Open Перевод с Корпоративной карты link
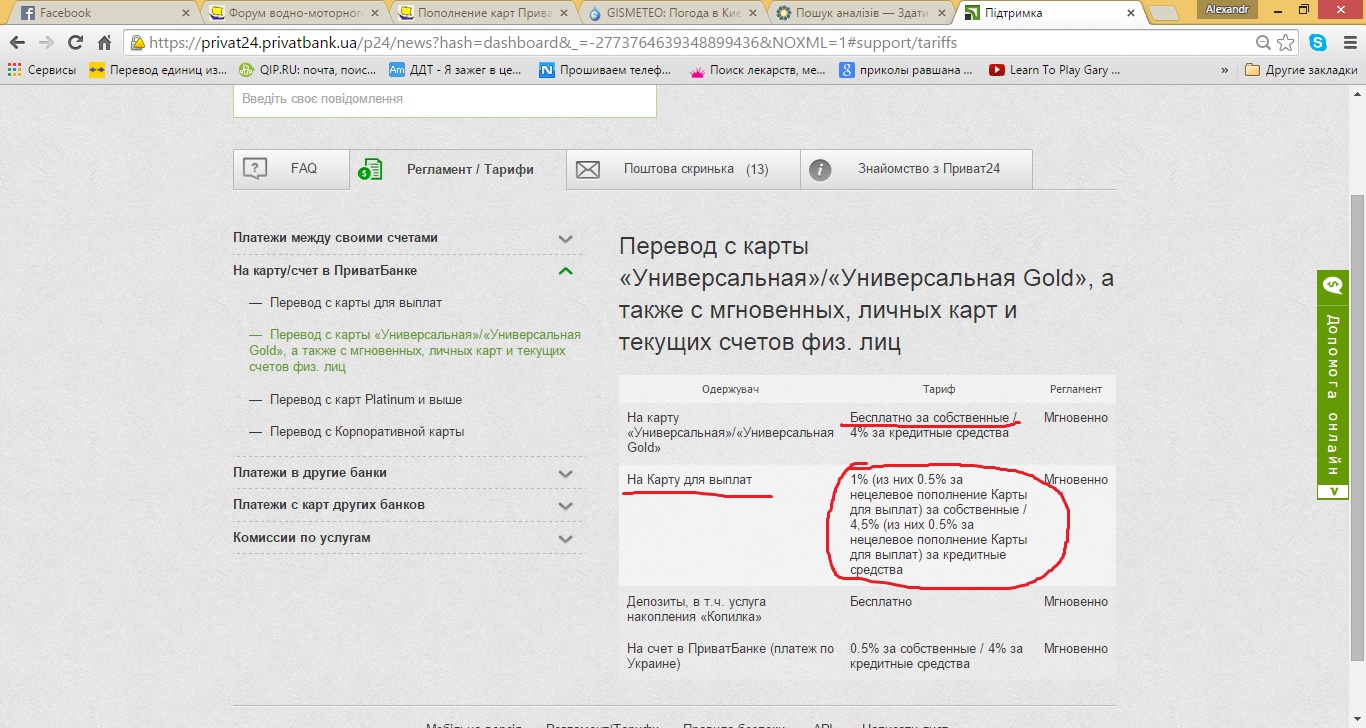Screen dimensions: 1366x728 pos(367,432)
